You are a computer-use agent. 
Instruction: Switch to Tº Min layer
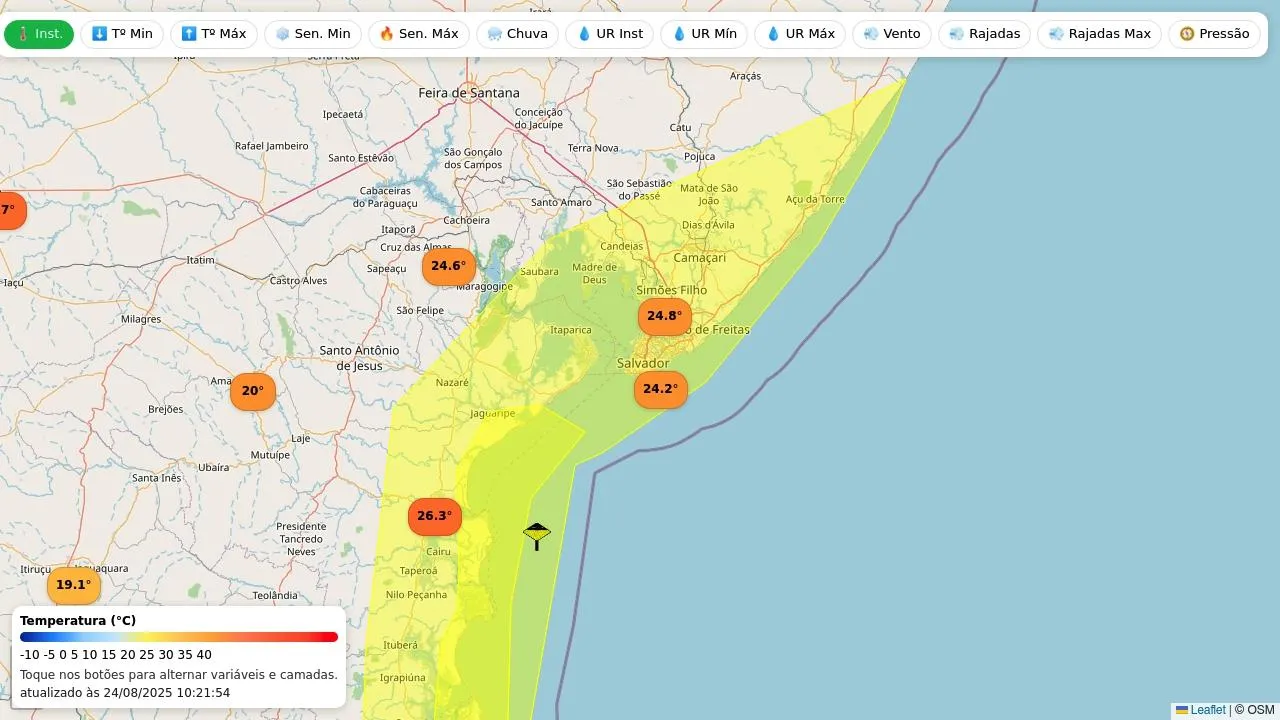tap(122, 34)
